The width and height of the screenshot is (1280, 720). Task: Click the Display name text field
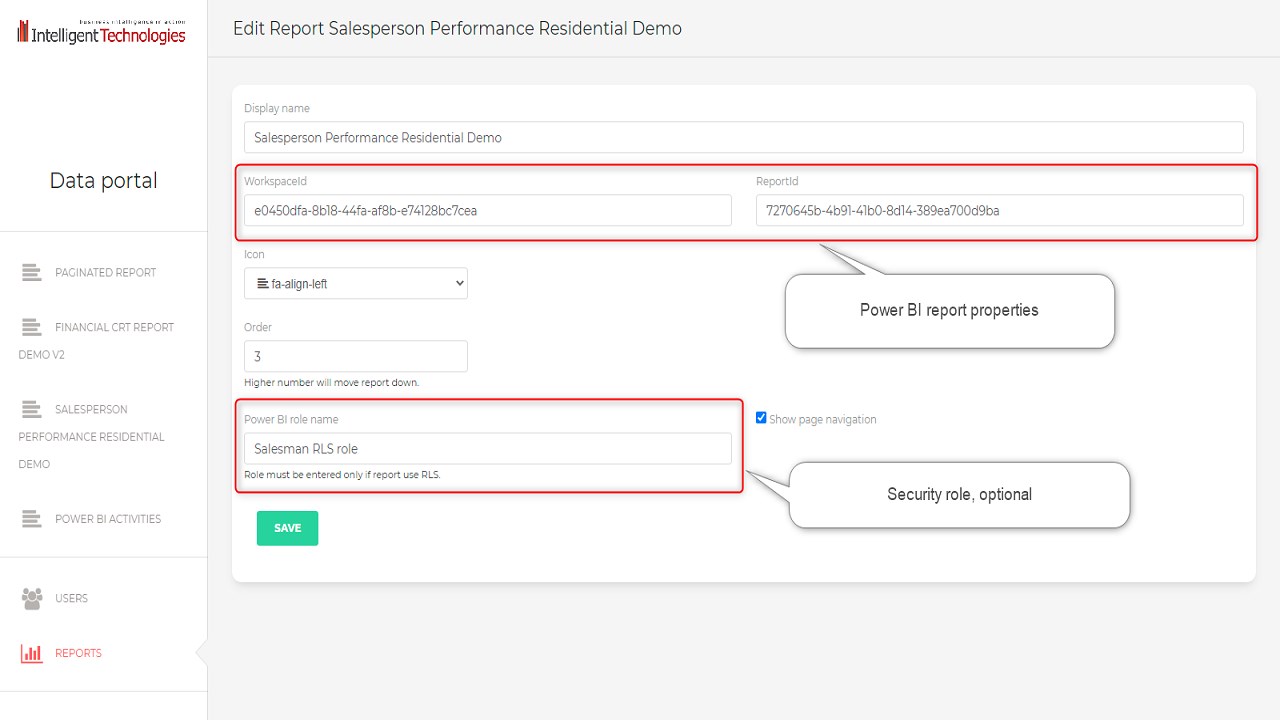click(x=743, y=137)
